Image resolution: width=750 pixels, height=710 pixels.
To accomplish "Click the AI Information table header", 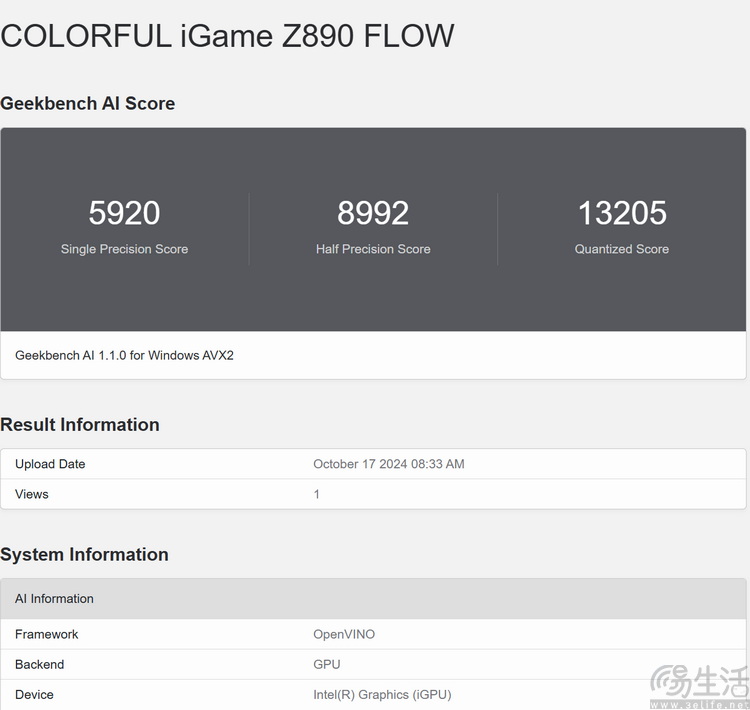I will point(373,599).
